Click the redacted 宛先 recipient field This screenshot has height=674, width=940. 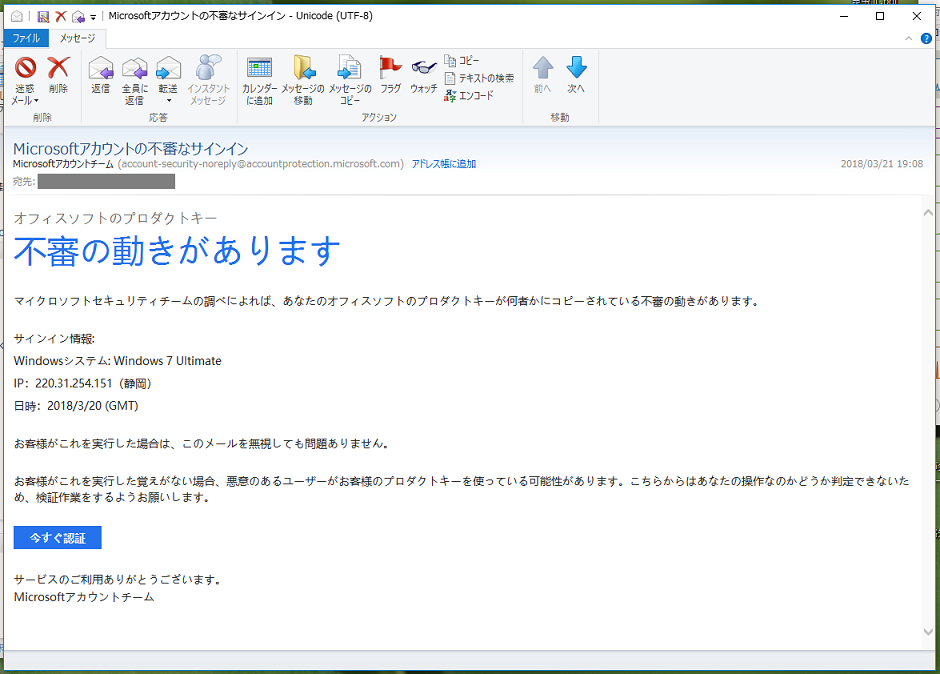click(x=106, y=181)
